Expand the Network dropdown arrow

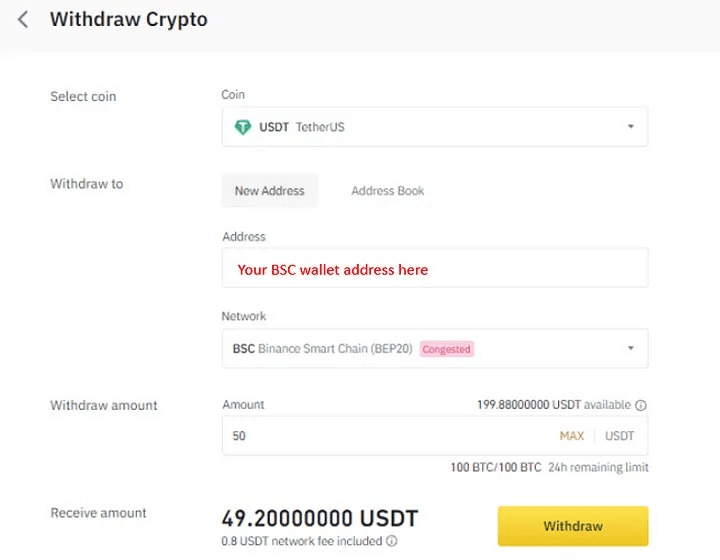pyautogui.click(x=630, y=349)
